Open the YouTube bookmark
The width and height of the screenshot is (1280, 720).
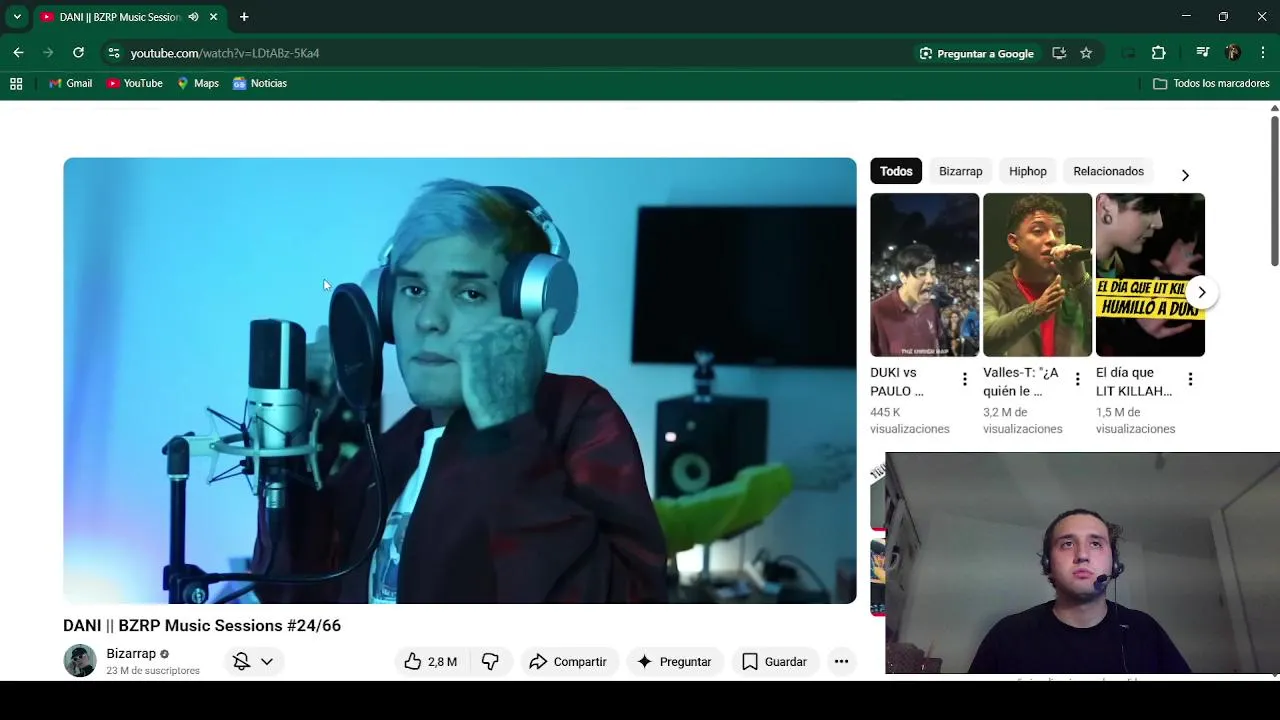click(135, 84)
